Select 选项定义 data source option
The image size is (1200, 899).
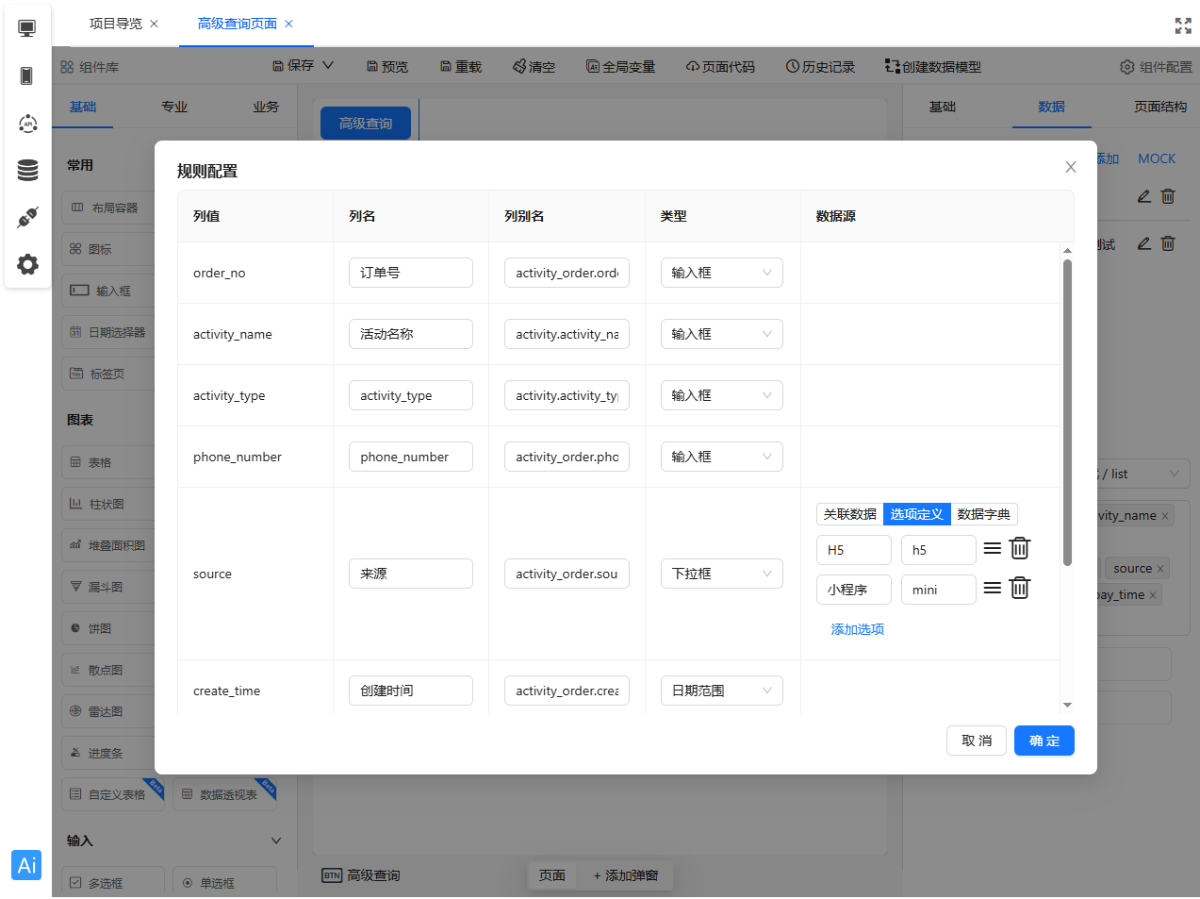click(916, 514)
